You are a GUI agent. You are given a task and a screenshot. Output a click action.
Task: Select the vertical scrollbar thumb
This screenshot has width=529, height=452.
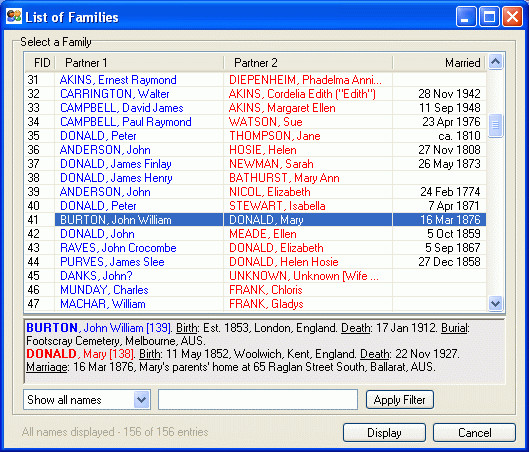(x=495, y=125)
